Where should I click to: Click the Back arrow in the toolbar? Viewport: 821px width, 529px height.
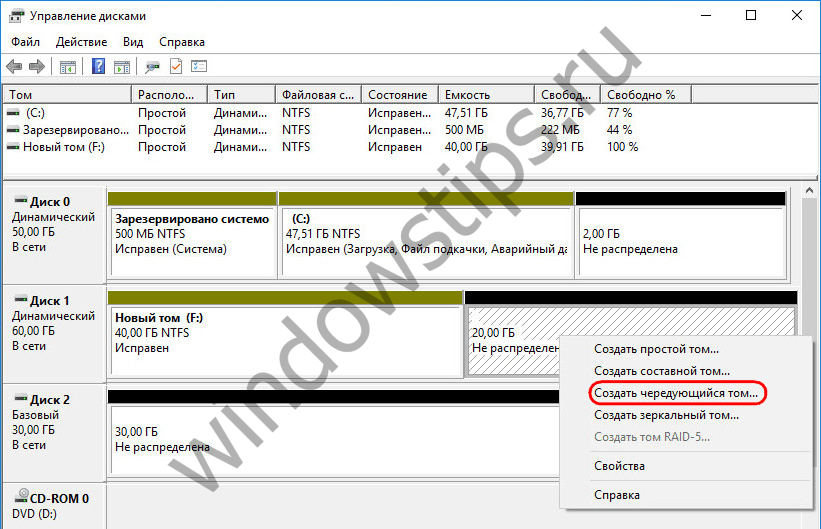coord(14,67)
